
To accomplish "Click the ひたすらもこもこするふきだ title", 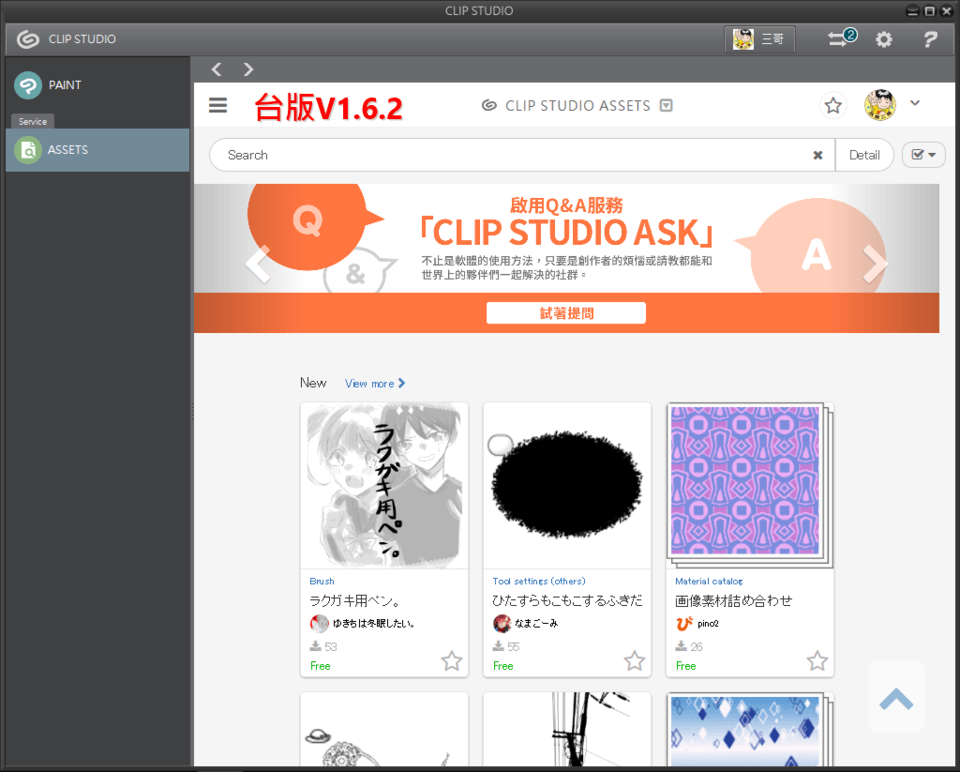I will point(568,601).
